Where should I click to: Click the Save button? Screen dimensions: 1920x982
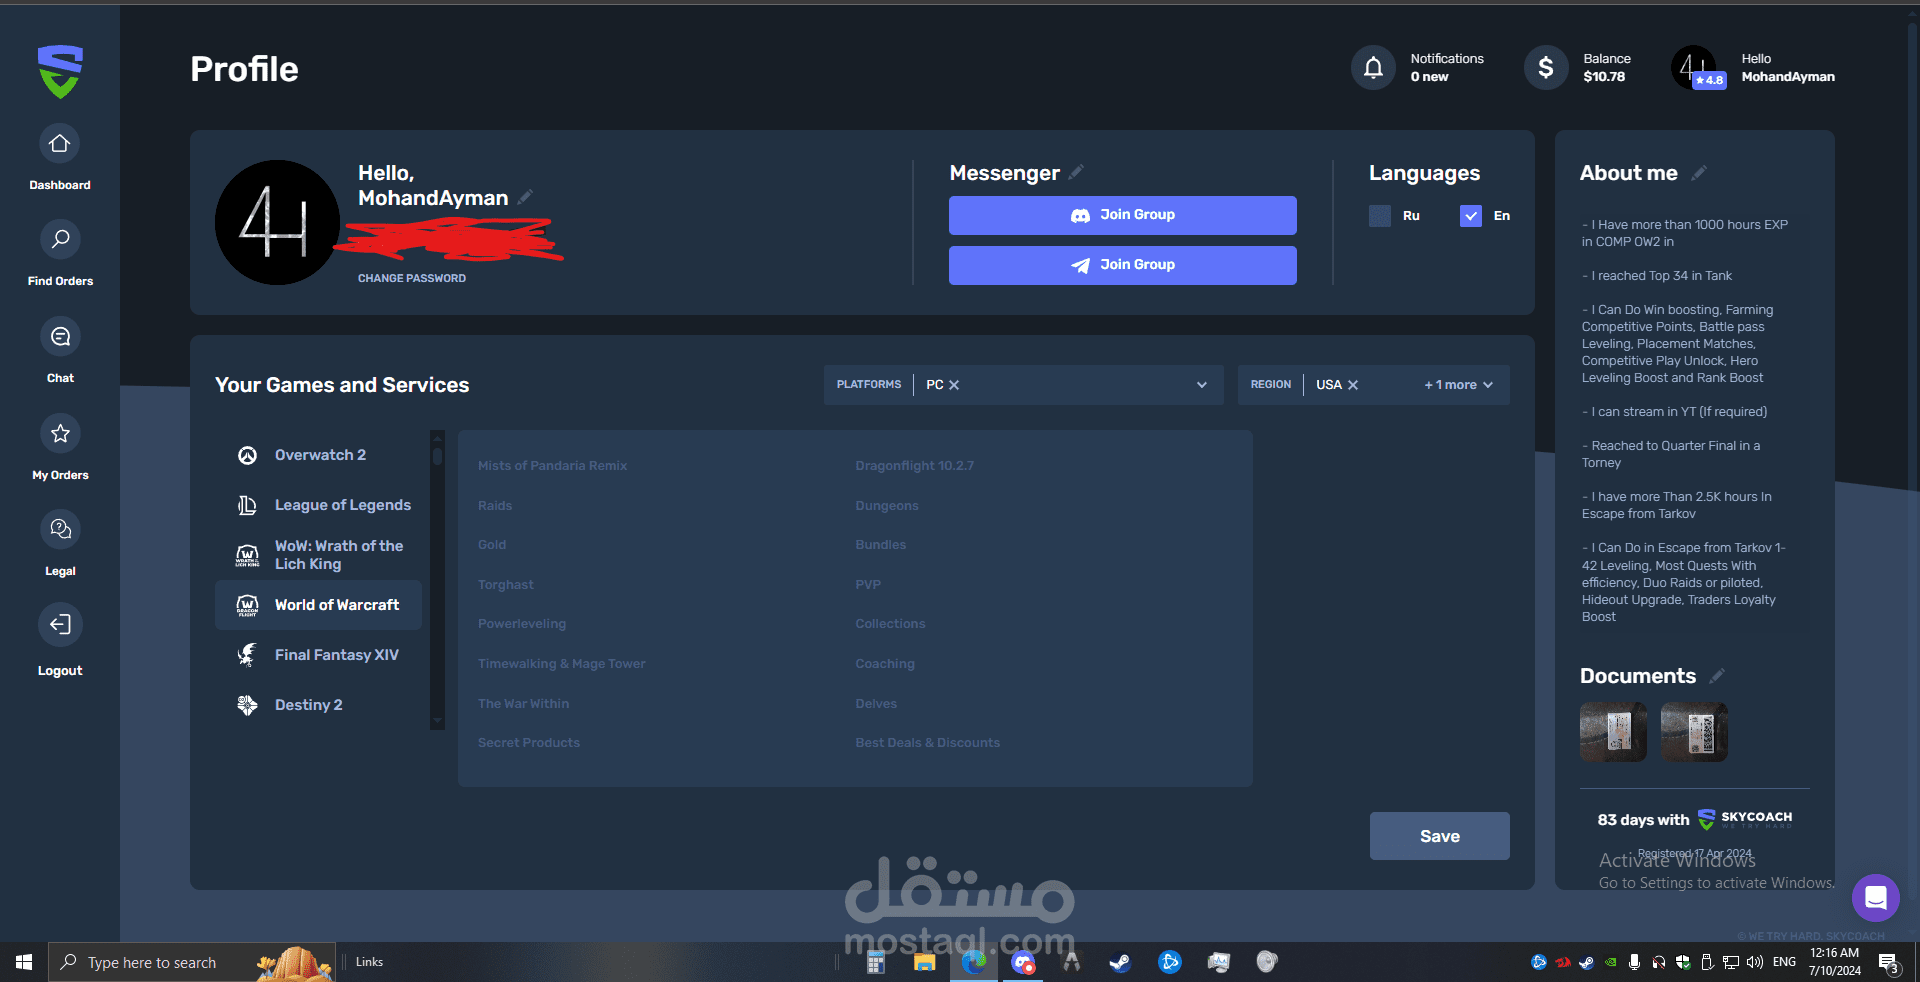point(1440,836)
